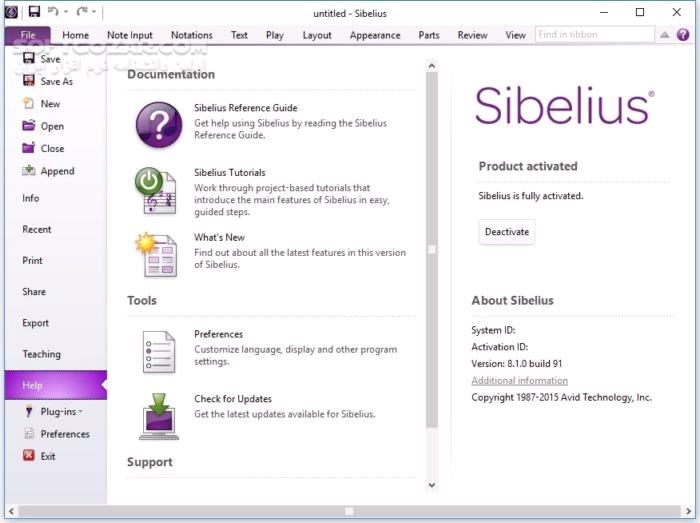Open the Text ribbon tab
The height and width of the screenshot is (523, 700).
239,35
